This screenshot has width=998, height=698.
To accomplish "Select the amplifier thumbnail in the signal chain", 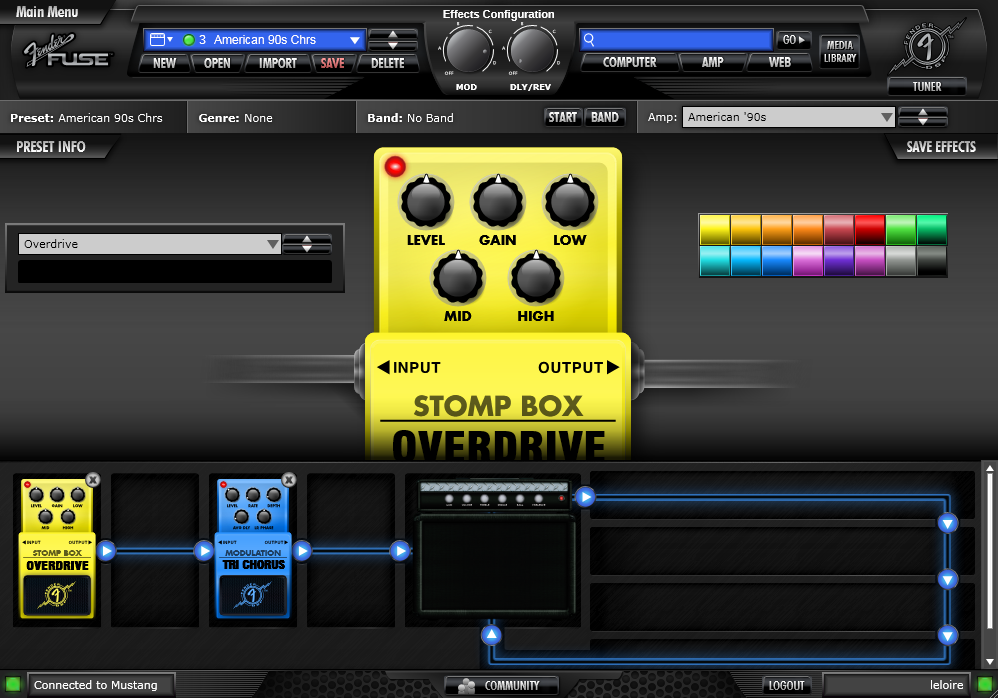I will tap(495, 548).
